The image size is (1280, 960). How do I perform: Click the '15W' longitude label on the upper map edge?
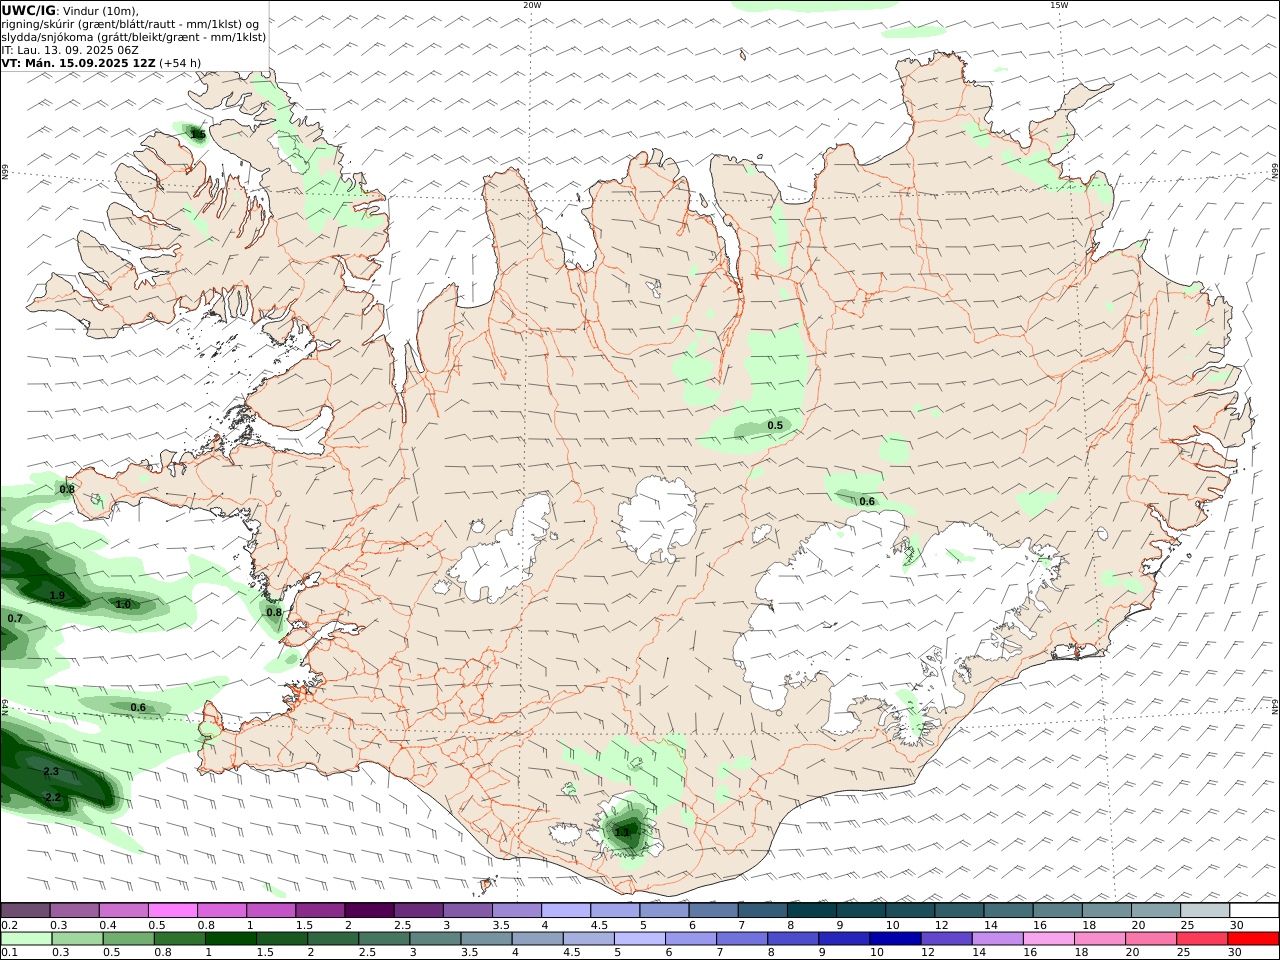(x=1059, y=5)
